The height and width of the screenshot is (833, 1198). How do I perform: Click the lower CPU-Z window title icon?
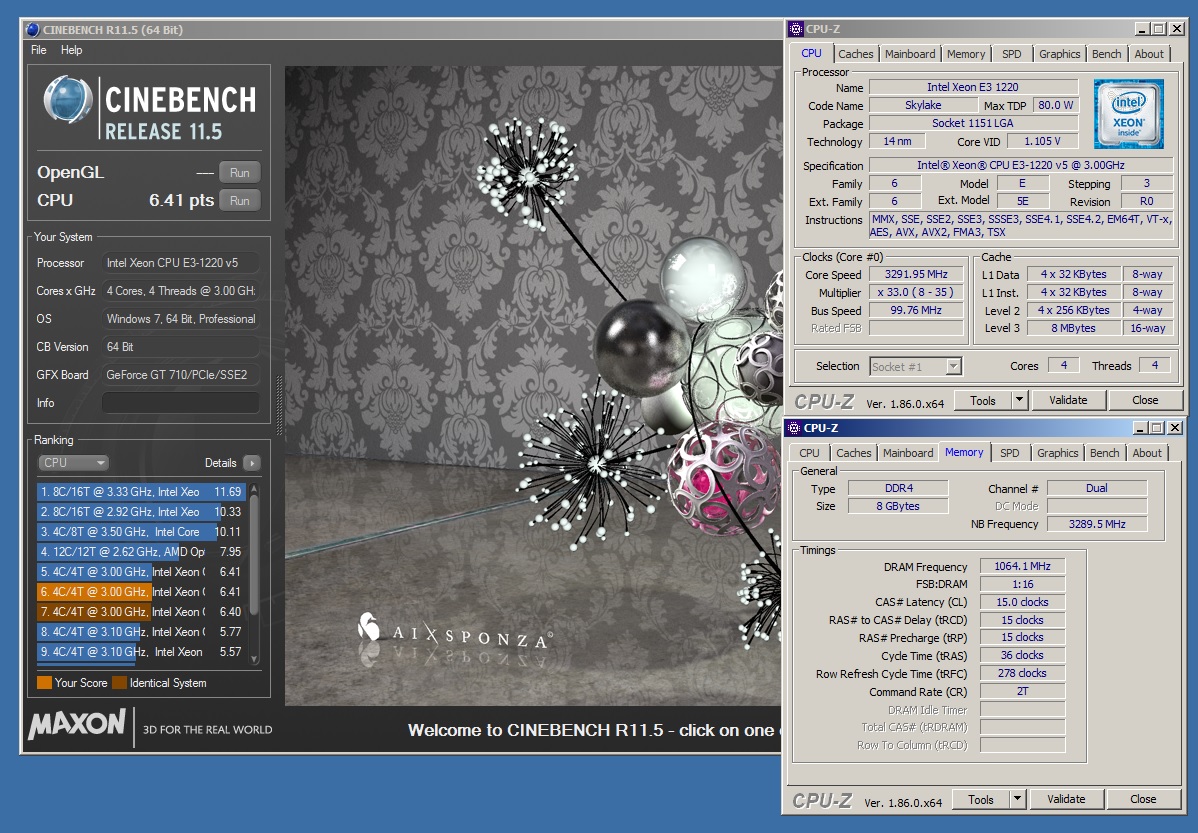coord(794,428)
